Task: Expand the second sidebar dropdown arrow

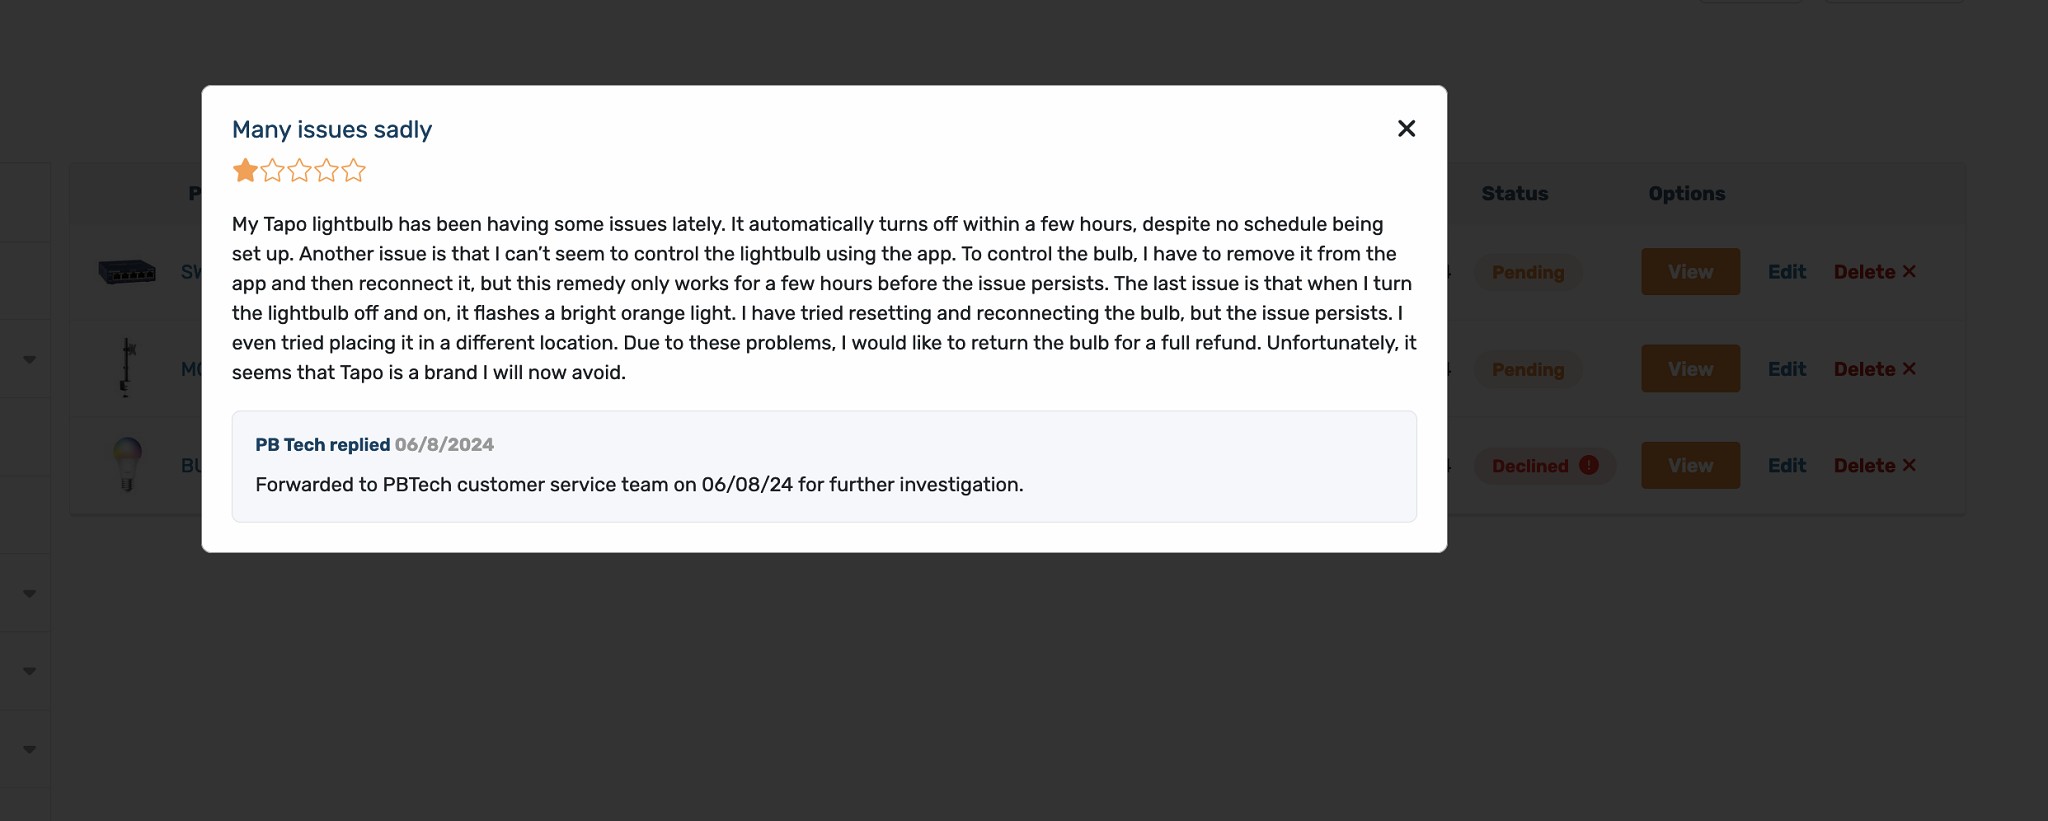Action: (x=29, y=594)
